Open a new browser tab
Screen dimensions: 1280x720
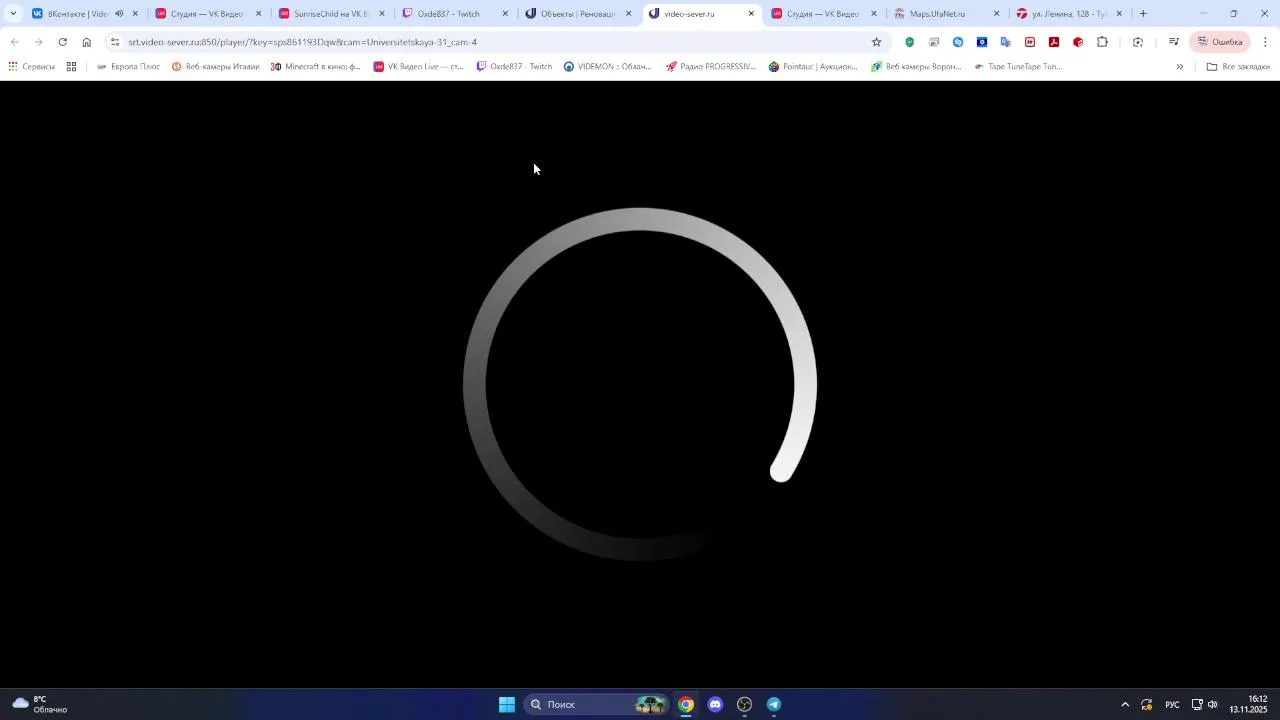coord(1143,14)
